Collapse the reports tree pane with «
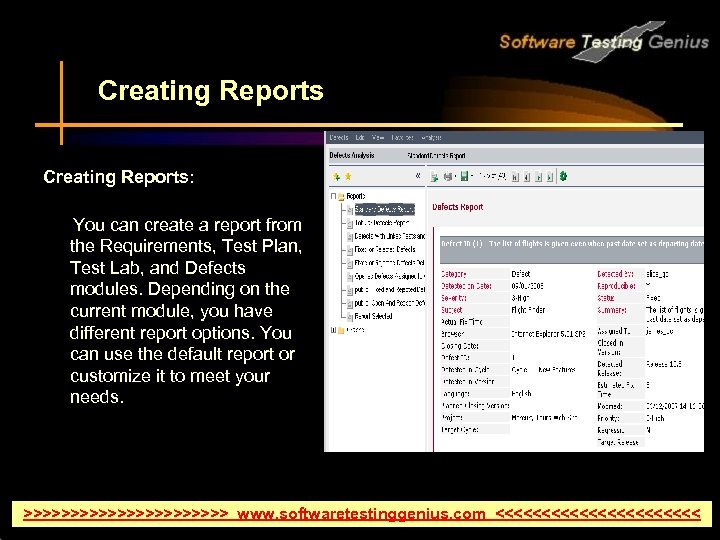Viewport: 720px width, 540px height. pyautogui.click(x=418, y=176)
